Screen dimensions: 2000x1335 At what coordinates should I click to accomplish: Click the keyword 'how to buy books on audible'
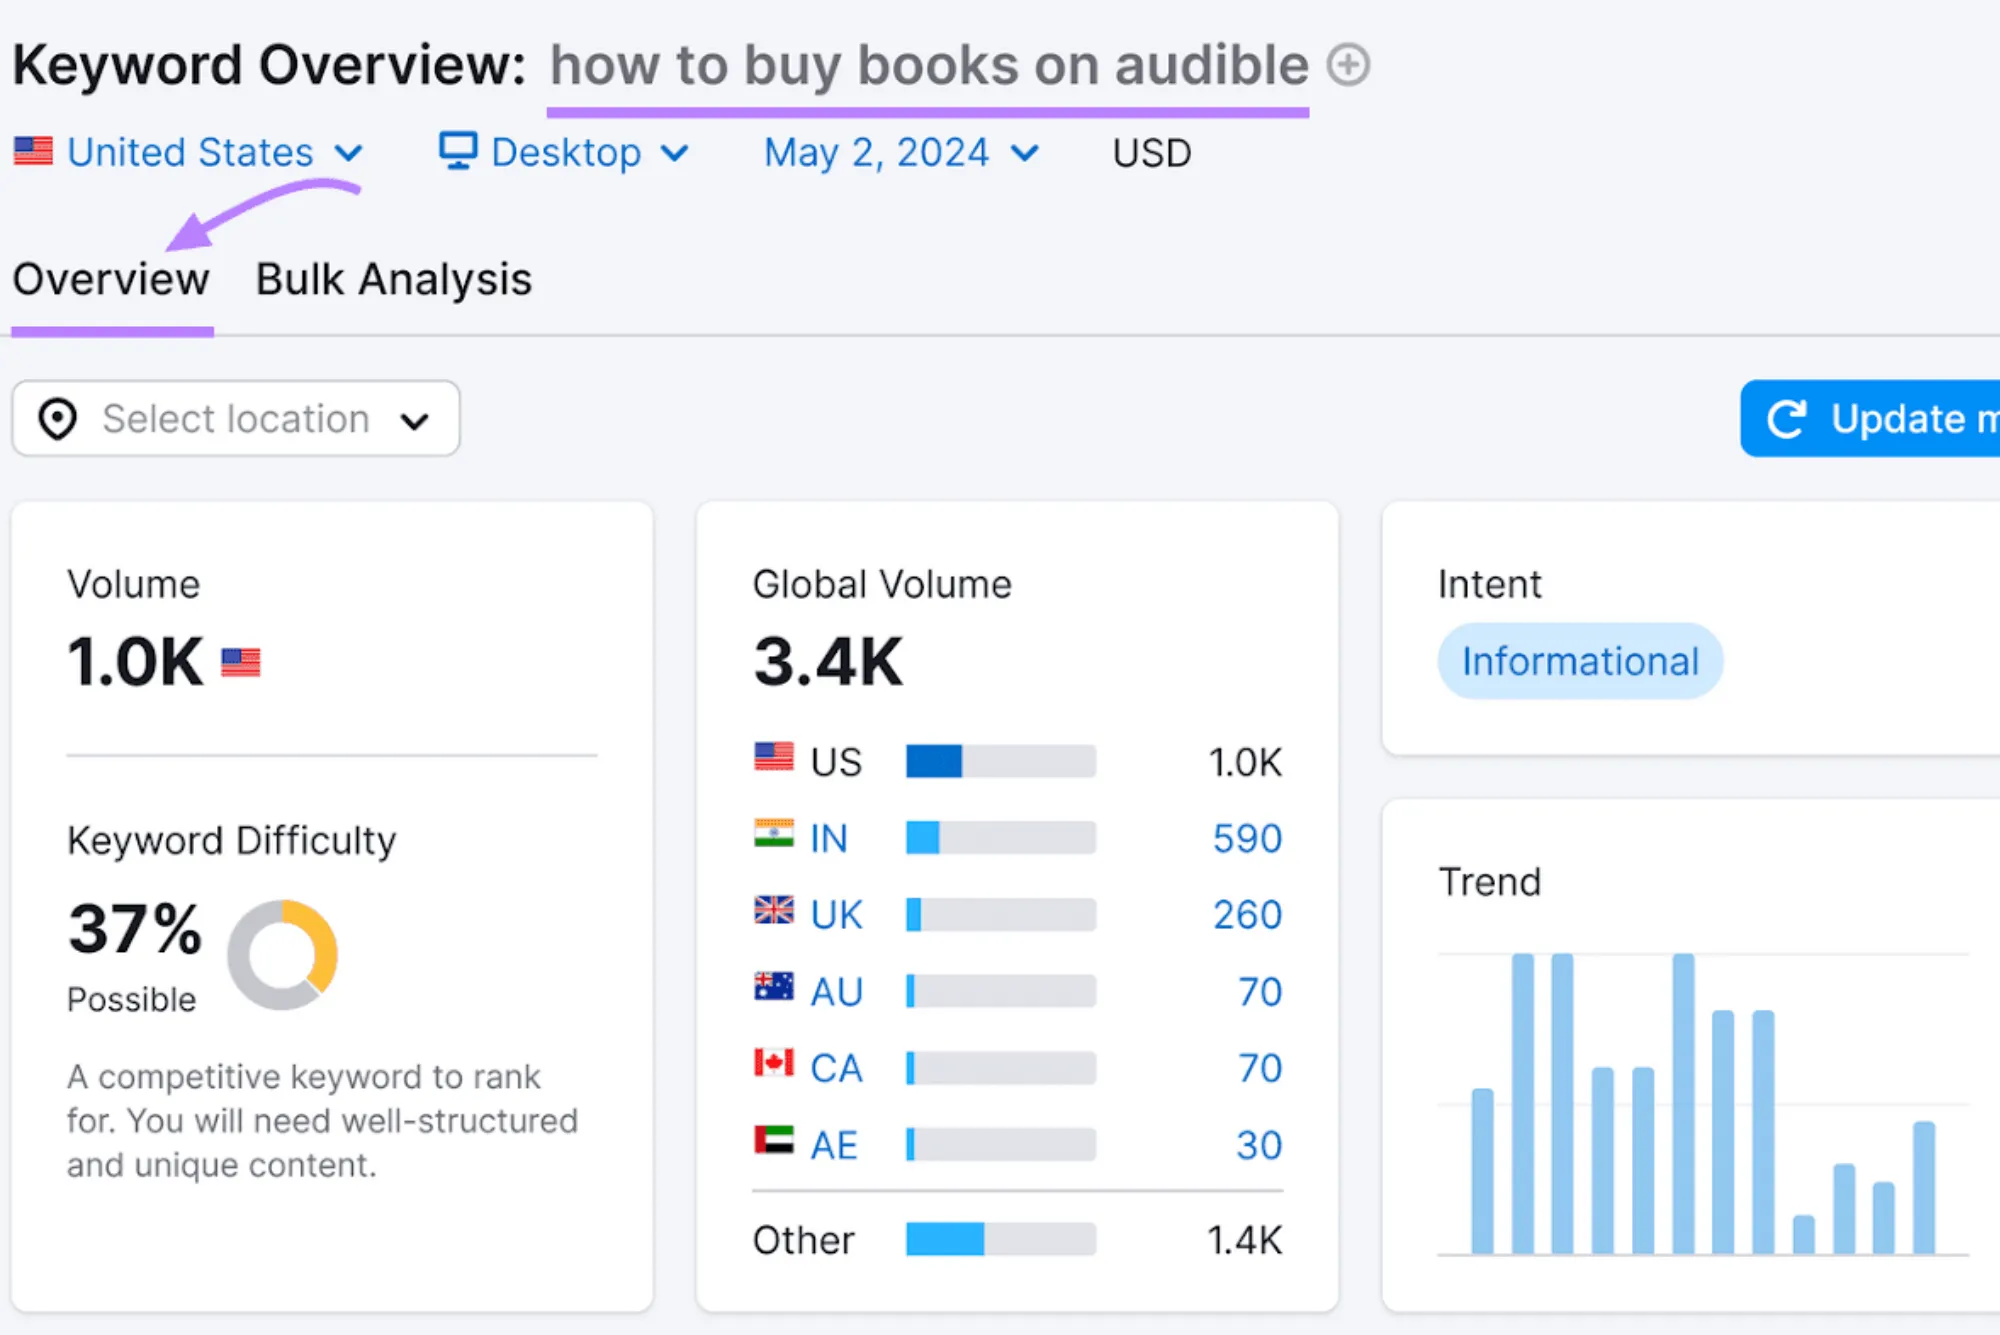(x=929, y=66)
